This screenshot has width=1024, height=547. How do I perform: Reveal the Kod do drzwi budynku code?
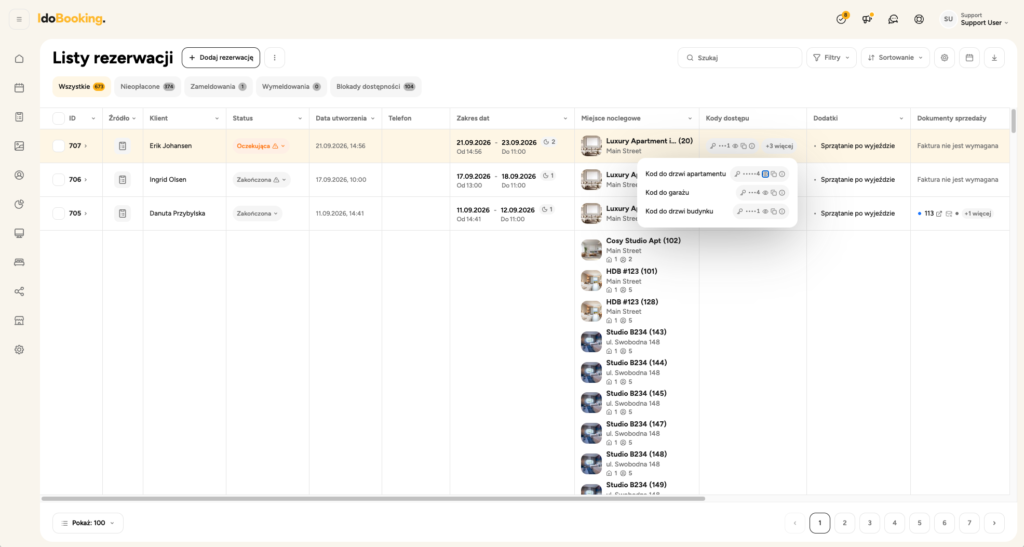tap(765, 211)
